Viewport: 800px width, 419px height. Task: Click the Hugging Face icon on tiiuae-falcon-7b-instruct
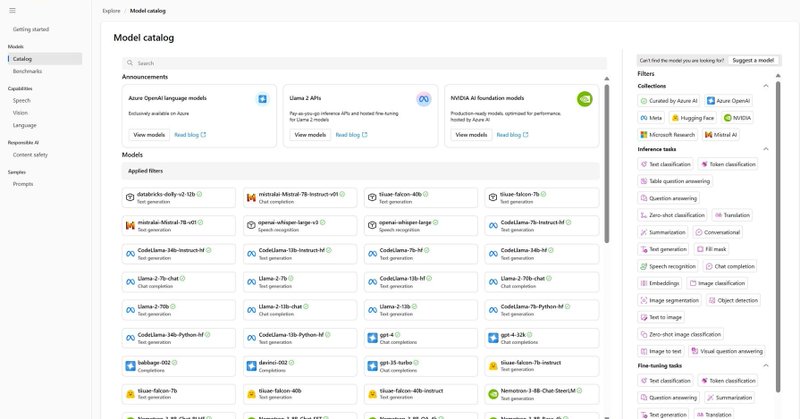(x=493, y=366)
